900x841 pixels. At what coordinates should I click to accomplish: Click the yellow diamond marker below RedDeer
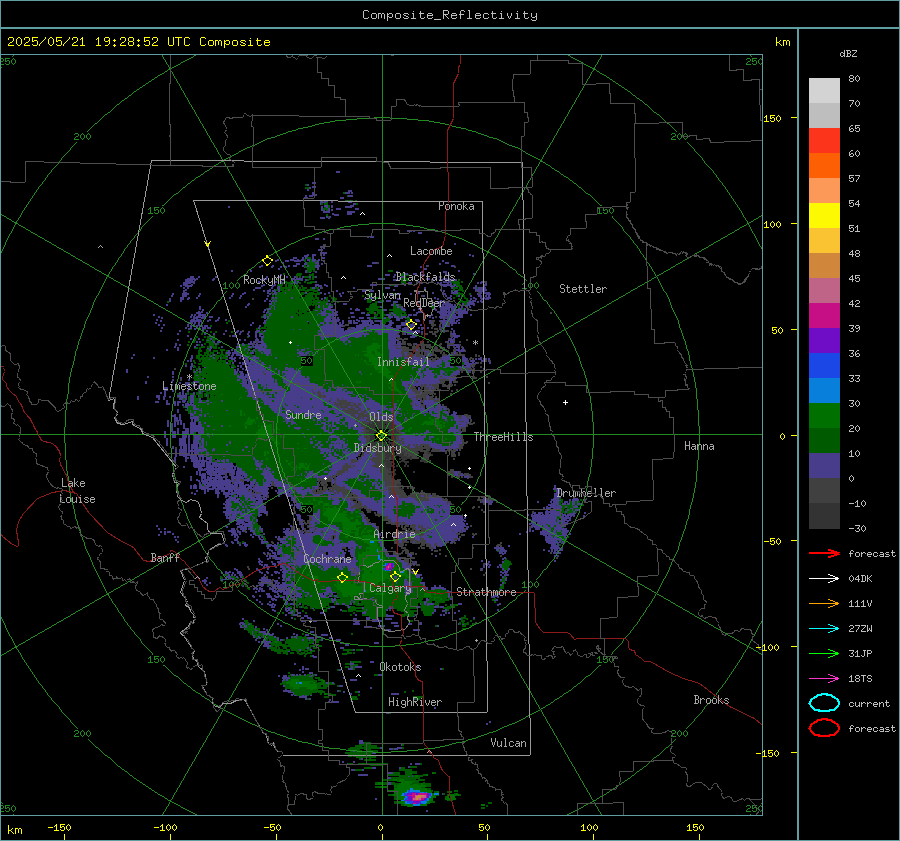(411, 325)
